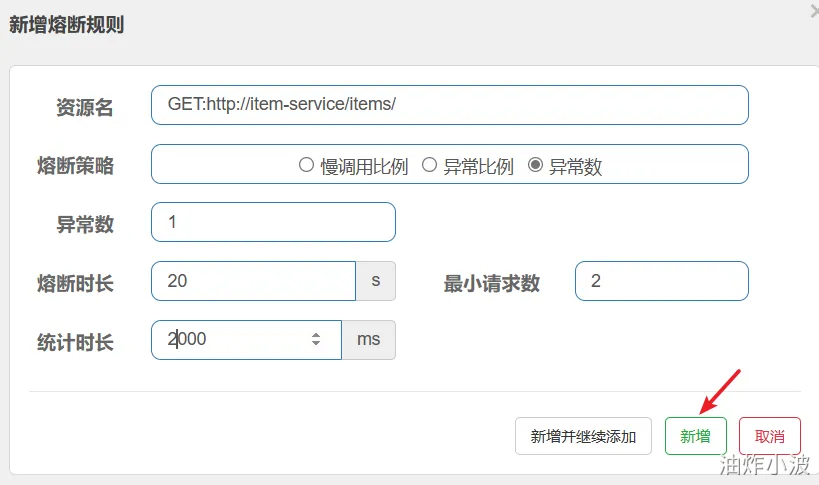This screenshot has width=819, height=485.
Task: Select the 异常数 radio button
Action: [x=535, y=166]
